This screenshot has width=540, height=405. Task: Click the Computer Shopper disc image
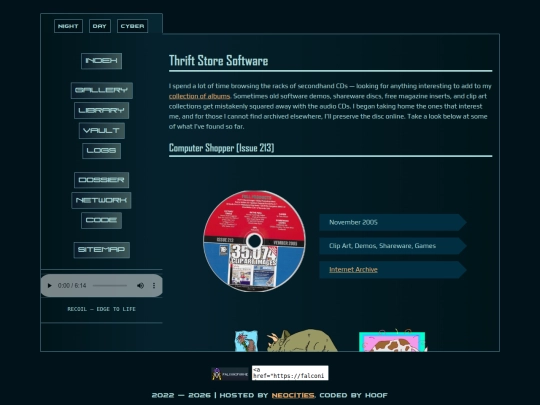(254, 241)
